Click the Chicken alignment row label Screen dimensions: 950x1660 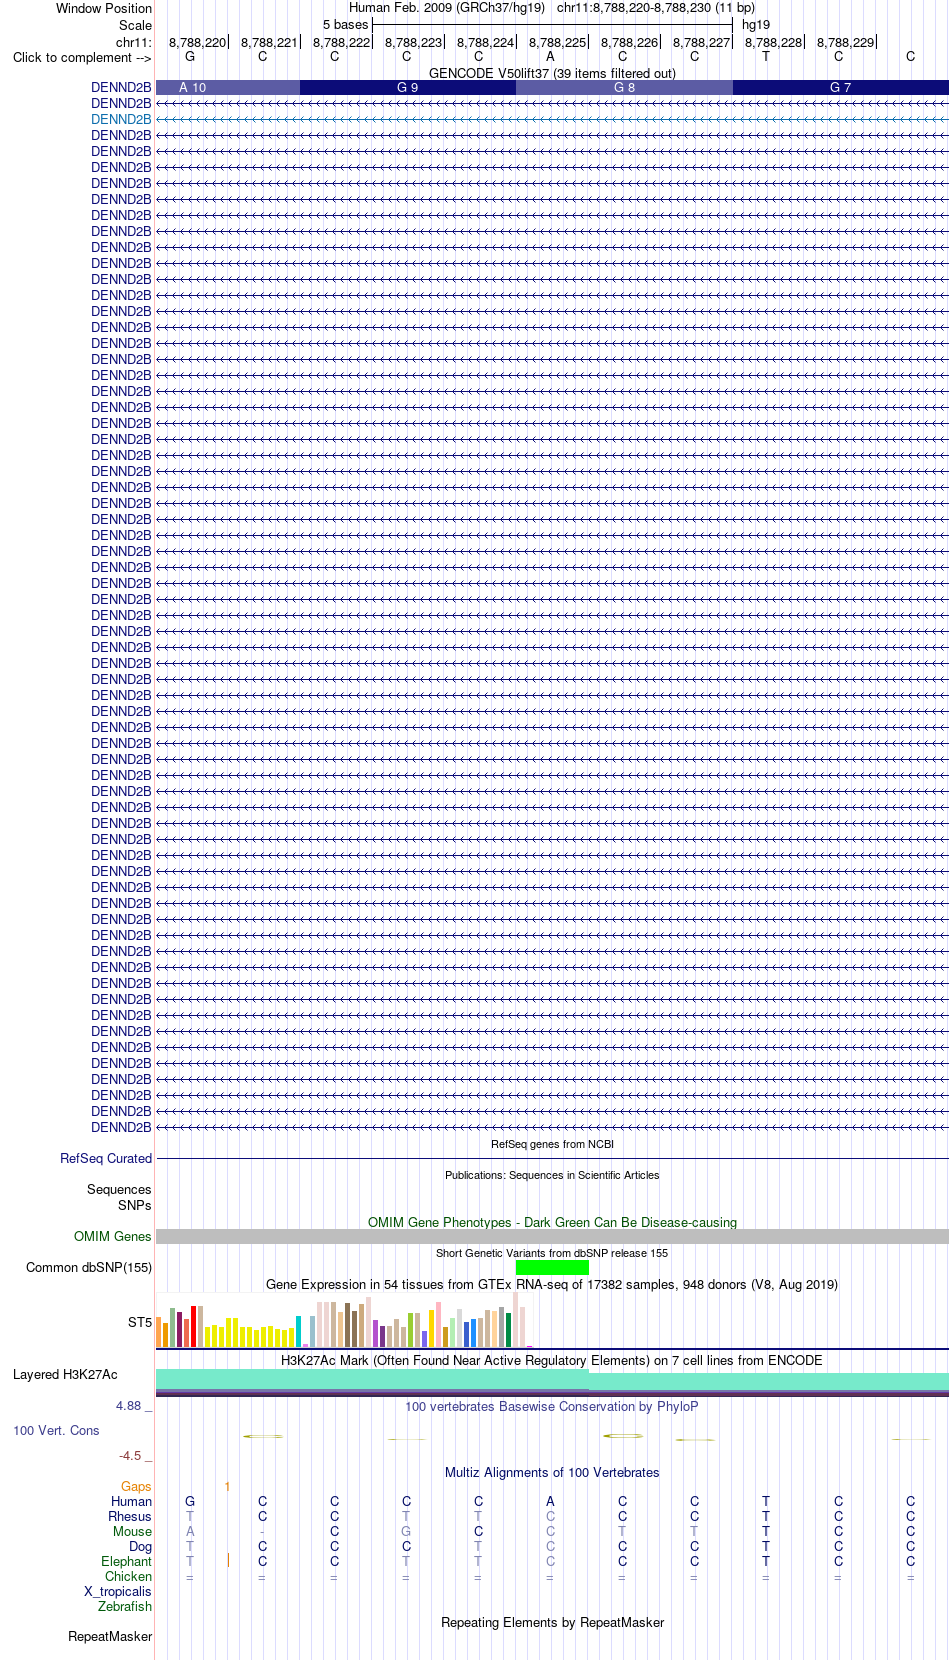[x=129, y=1576]
